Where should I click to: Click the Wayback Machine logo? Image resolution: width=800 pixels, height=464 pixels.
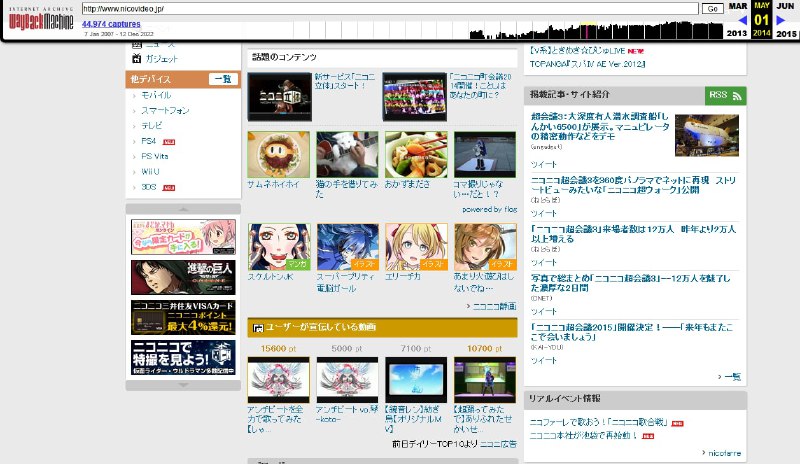pyautogui.click(x=40, y=19)
